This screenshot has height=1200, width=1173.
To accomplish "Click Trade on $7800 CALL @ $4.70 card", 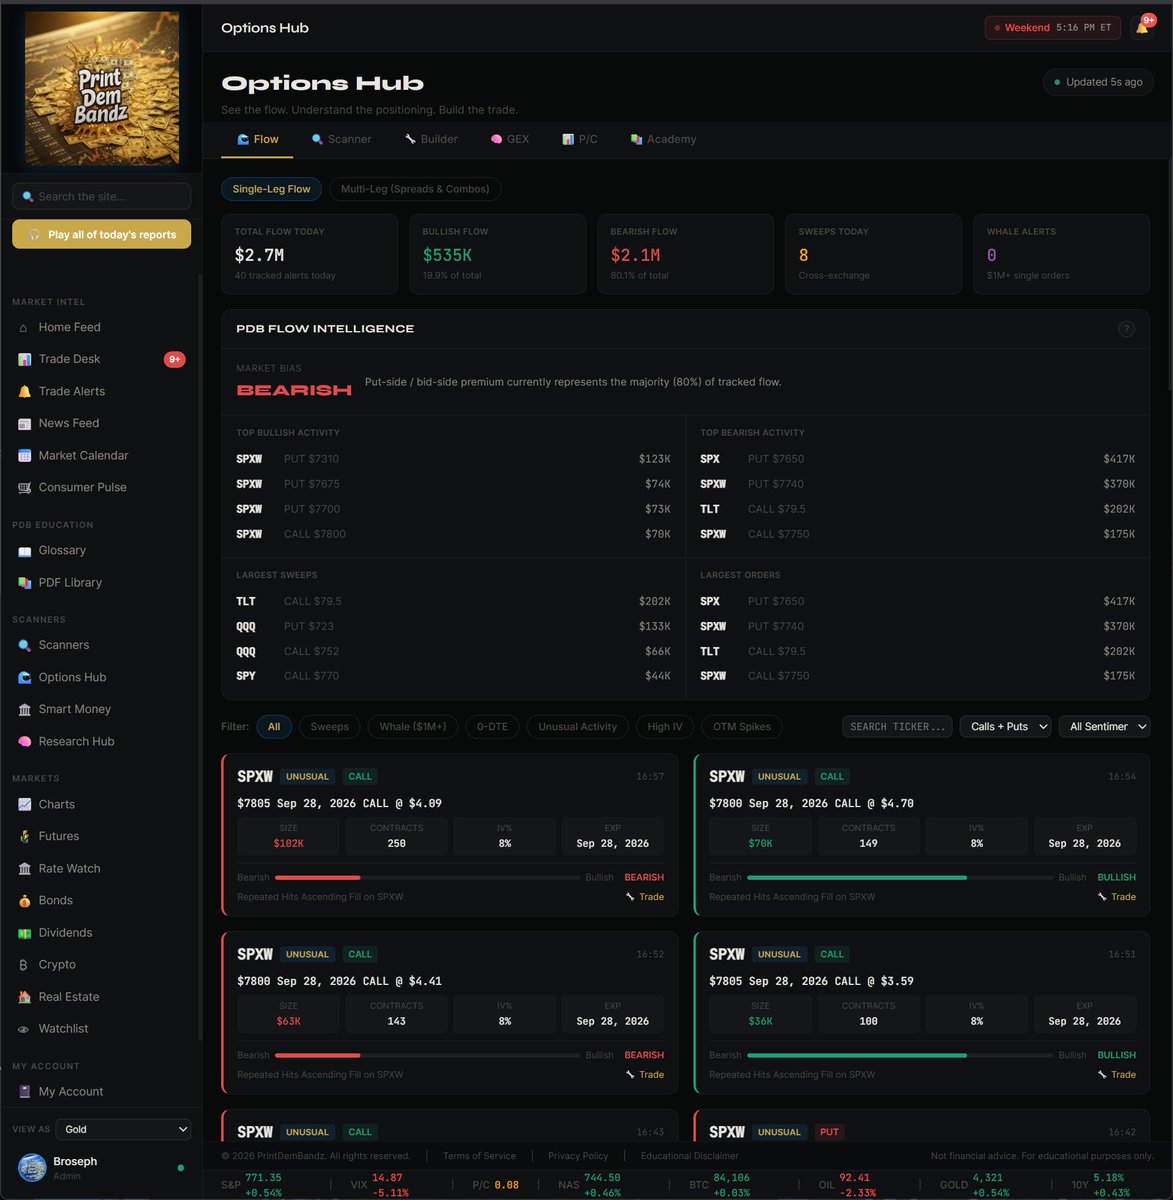I will (x=1117, y=897).
